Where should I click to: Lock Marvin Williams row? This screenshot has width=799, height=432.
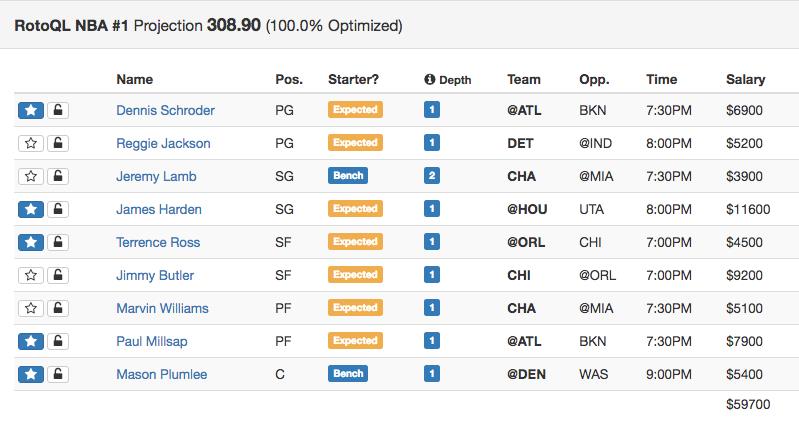point(58,308)
